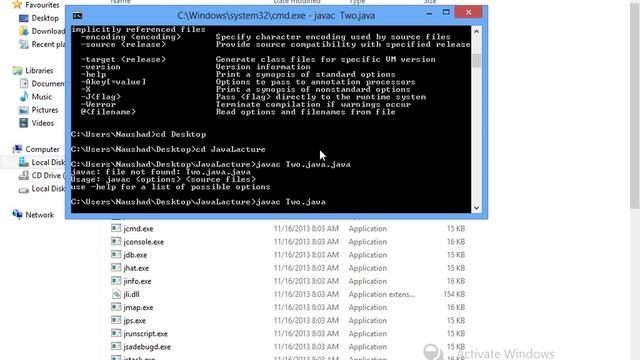640x360 pixels.
Task: Click the Computer icon in sidebar
Action: 17,149
